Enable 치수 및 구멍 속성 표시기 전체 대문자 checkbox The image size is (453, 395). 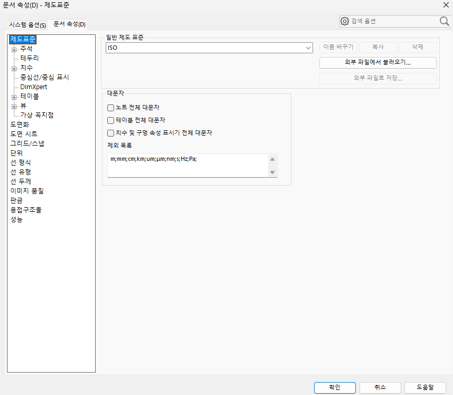click(x=111, y=133)
